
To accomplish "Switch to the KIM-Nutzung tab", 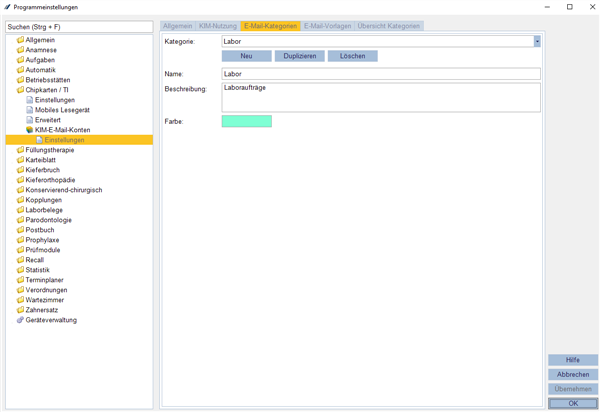I will click(x=218, y=26).
